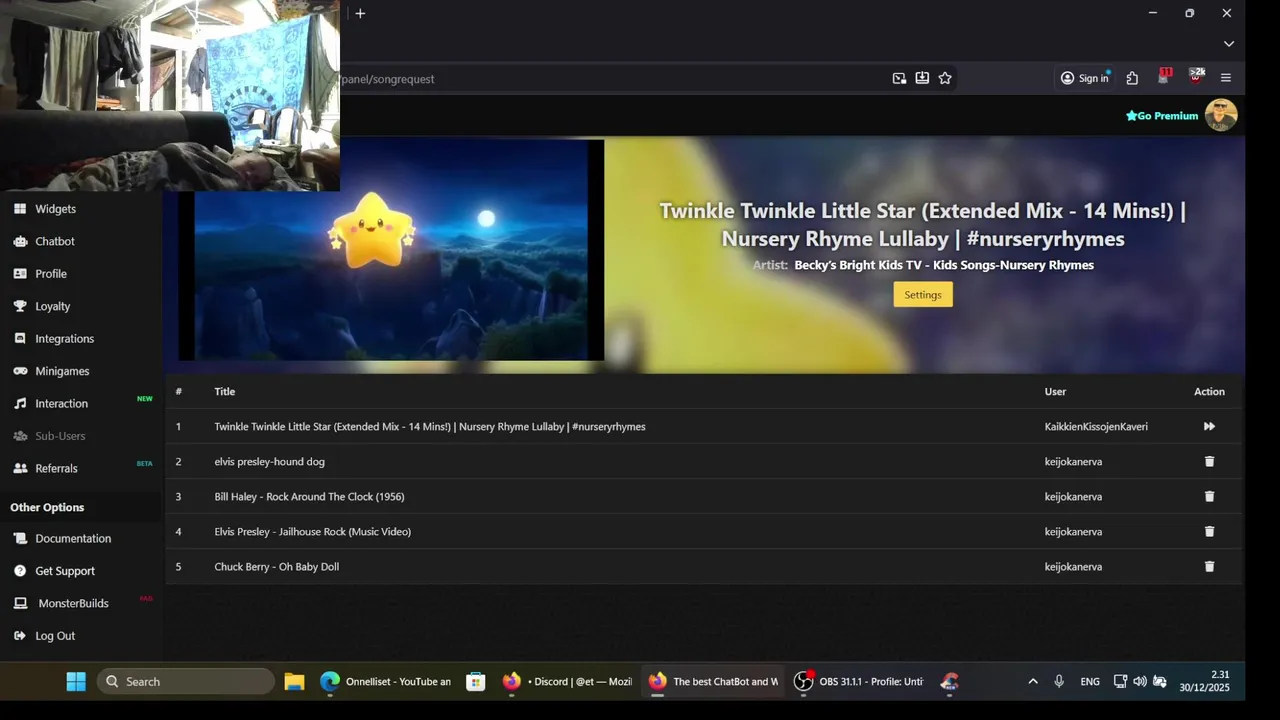Skip the current Twinkle Twinkle song
This screenshot has width=1280, height=720.
[1209, 426]
